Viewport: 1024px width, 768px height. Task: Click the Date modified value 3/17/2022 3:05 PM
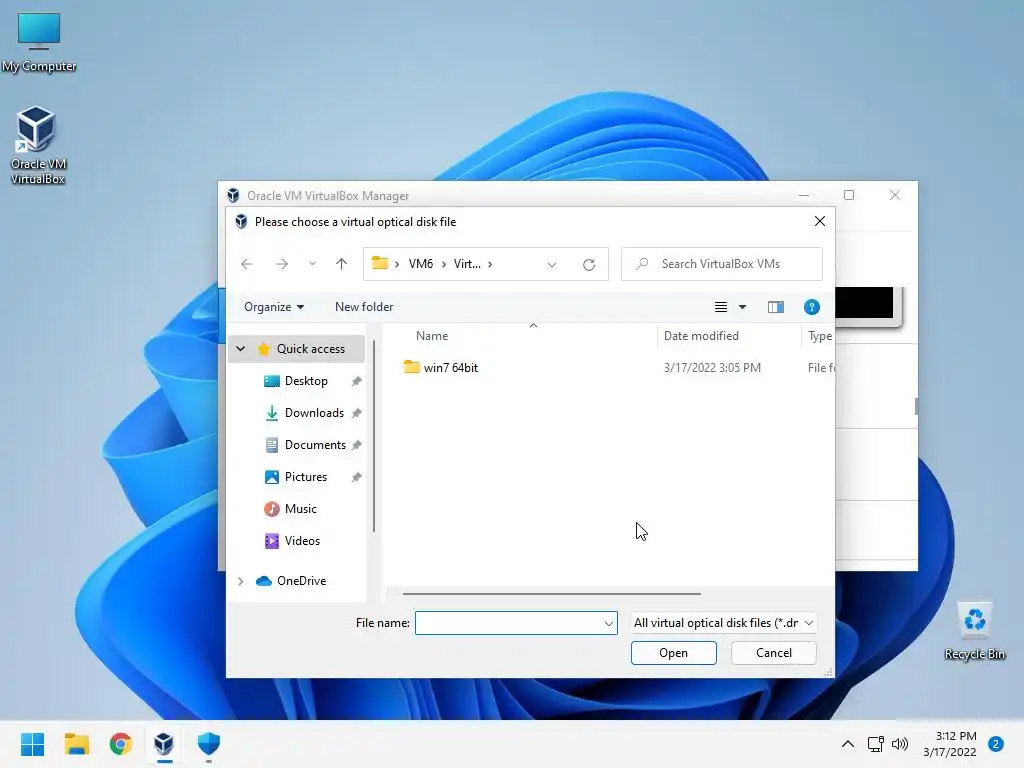712,368
